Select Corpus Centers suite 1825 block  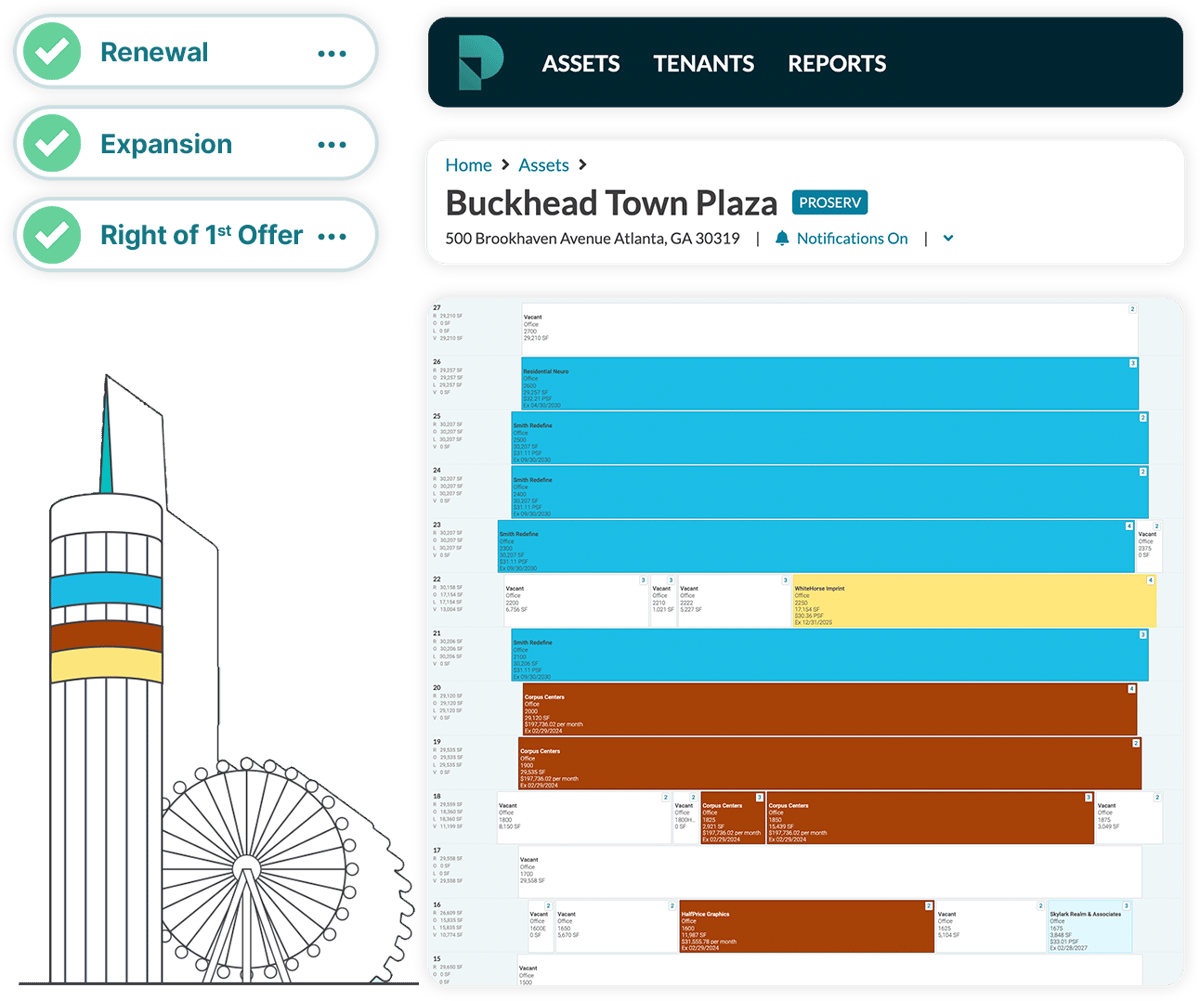click(x=732, y=817)
